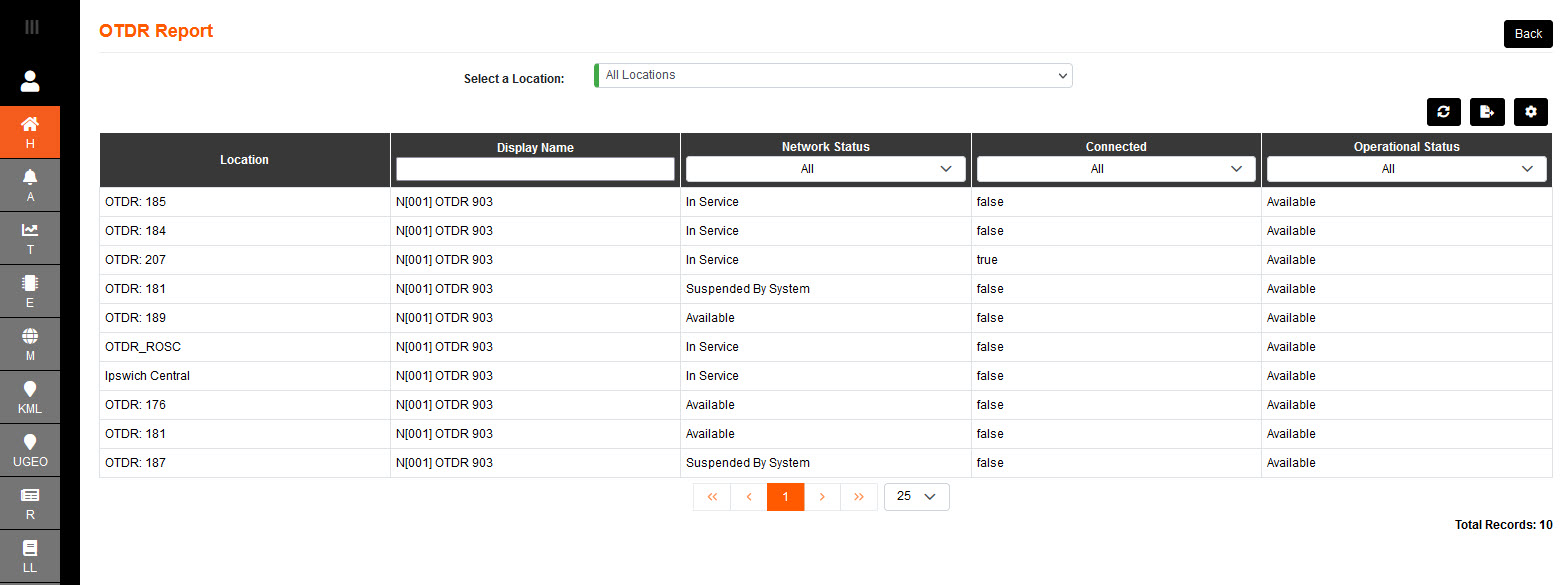The image size is (1565, 585).
Task: Change the page size from 25
Action: [x=916, y=496]
